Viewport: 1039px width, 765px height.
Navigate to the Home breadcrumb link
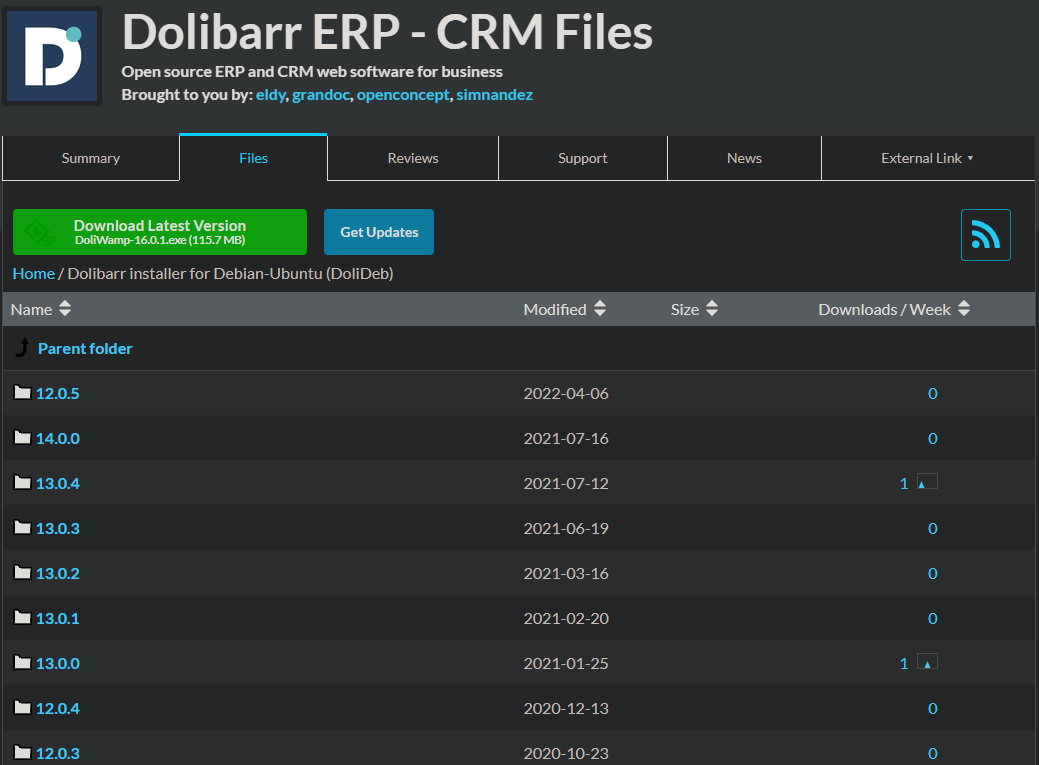pyautogui.click(x=33, y=273)
